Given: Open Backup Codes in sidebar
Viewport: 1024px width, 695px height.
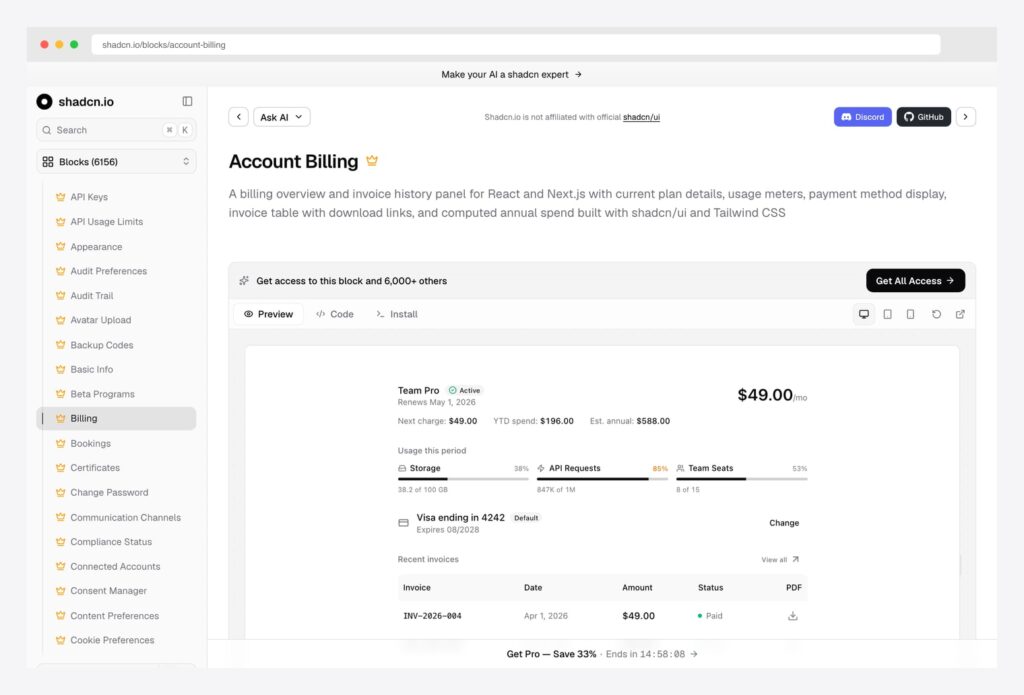Looking at the screenshot, I should point(101,345).
